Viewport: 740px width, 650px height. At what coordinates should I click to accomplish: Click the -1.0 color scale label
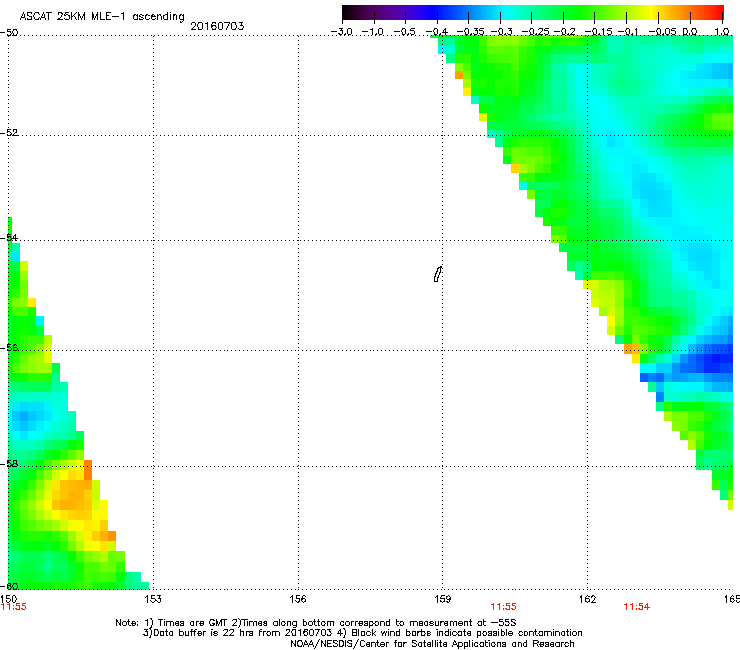[373, 32]
